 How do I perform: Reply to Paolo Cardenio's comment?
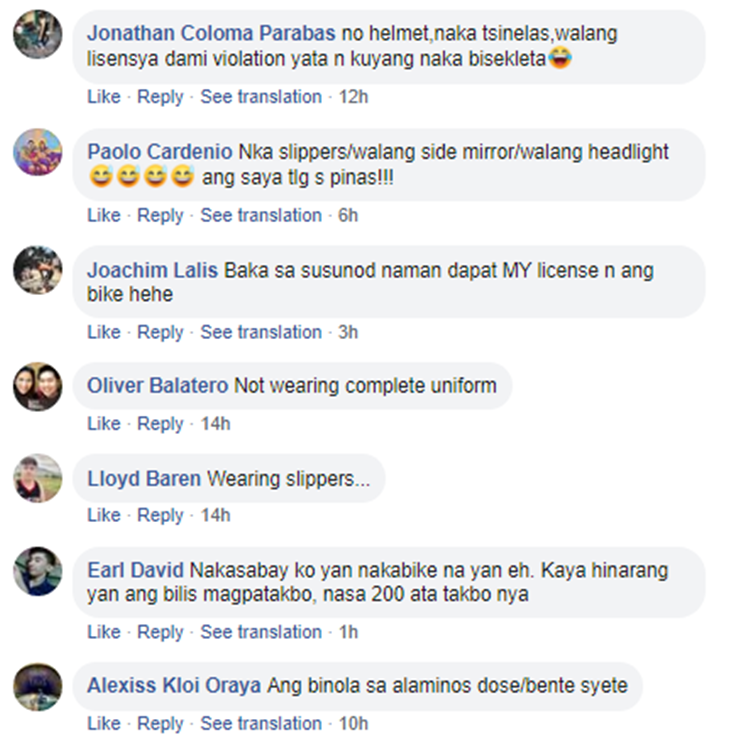[160, 215]
